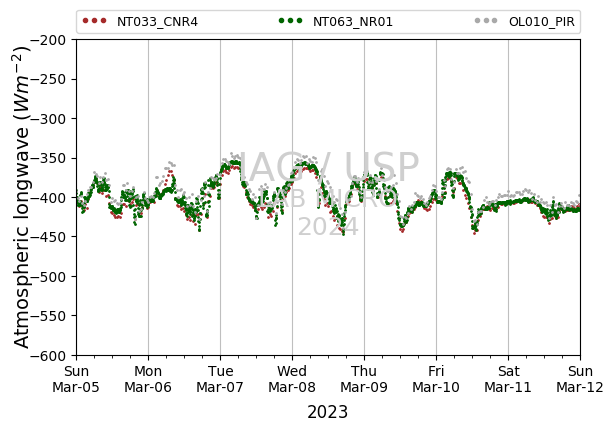Click the gray OL010_PIR legend marker
Viewport: 614px width, 432px height.
coord(486,20)
